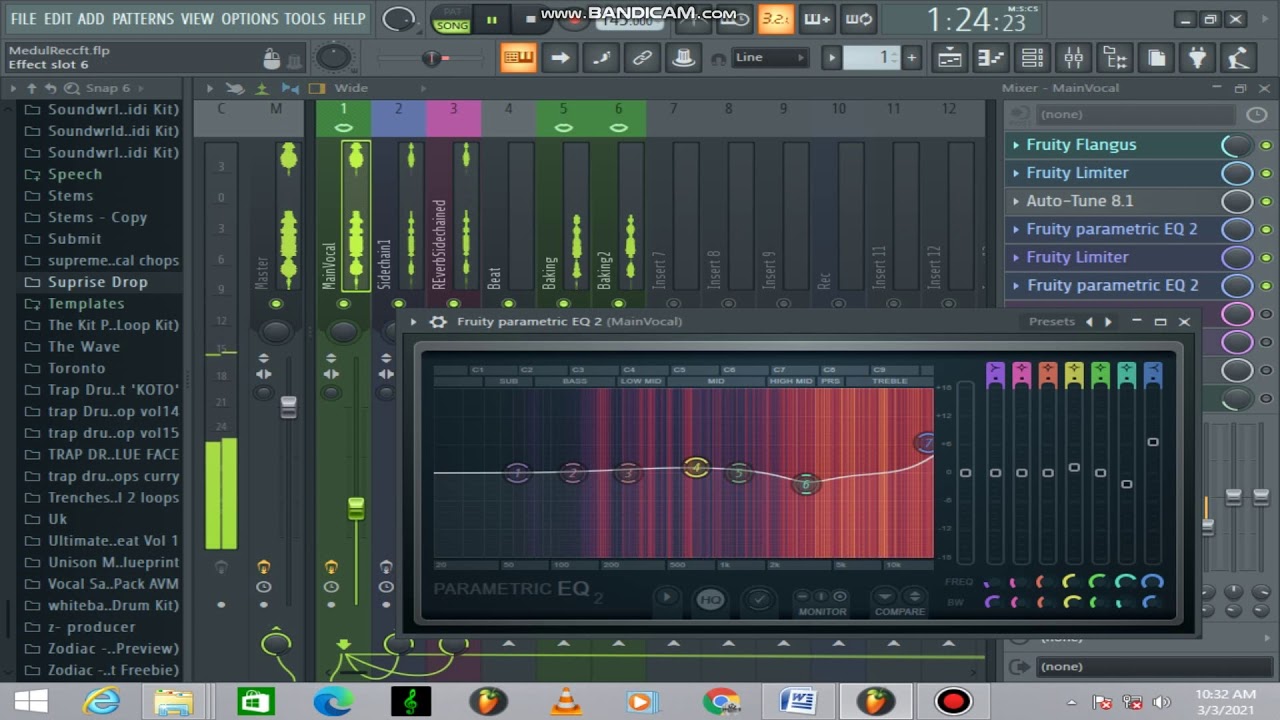Open the Channel rack view

[1032, 58]
